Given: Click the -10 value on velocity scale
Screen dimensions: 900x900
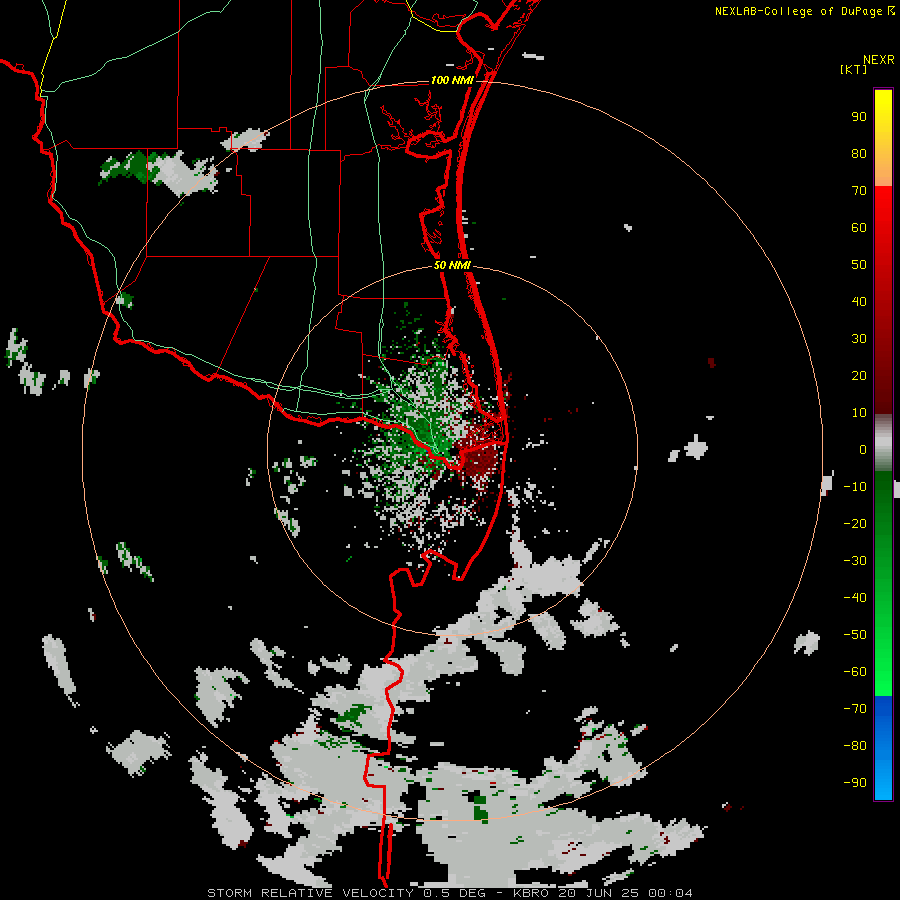Looking at the screenshot, I should tap(855, 487).
